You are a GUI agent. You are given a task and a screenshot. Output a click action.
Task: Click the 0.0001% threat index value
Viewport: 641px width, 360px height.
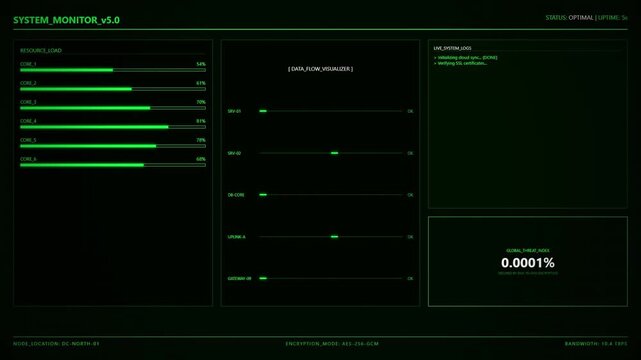coord(528,263)
